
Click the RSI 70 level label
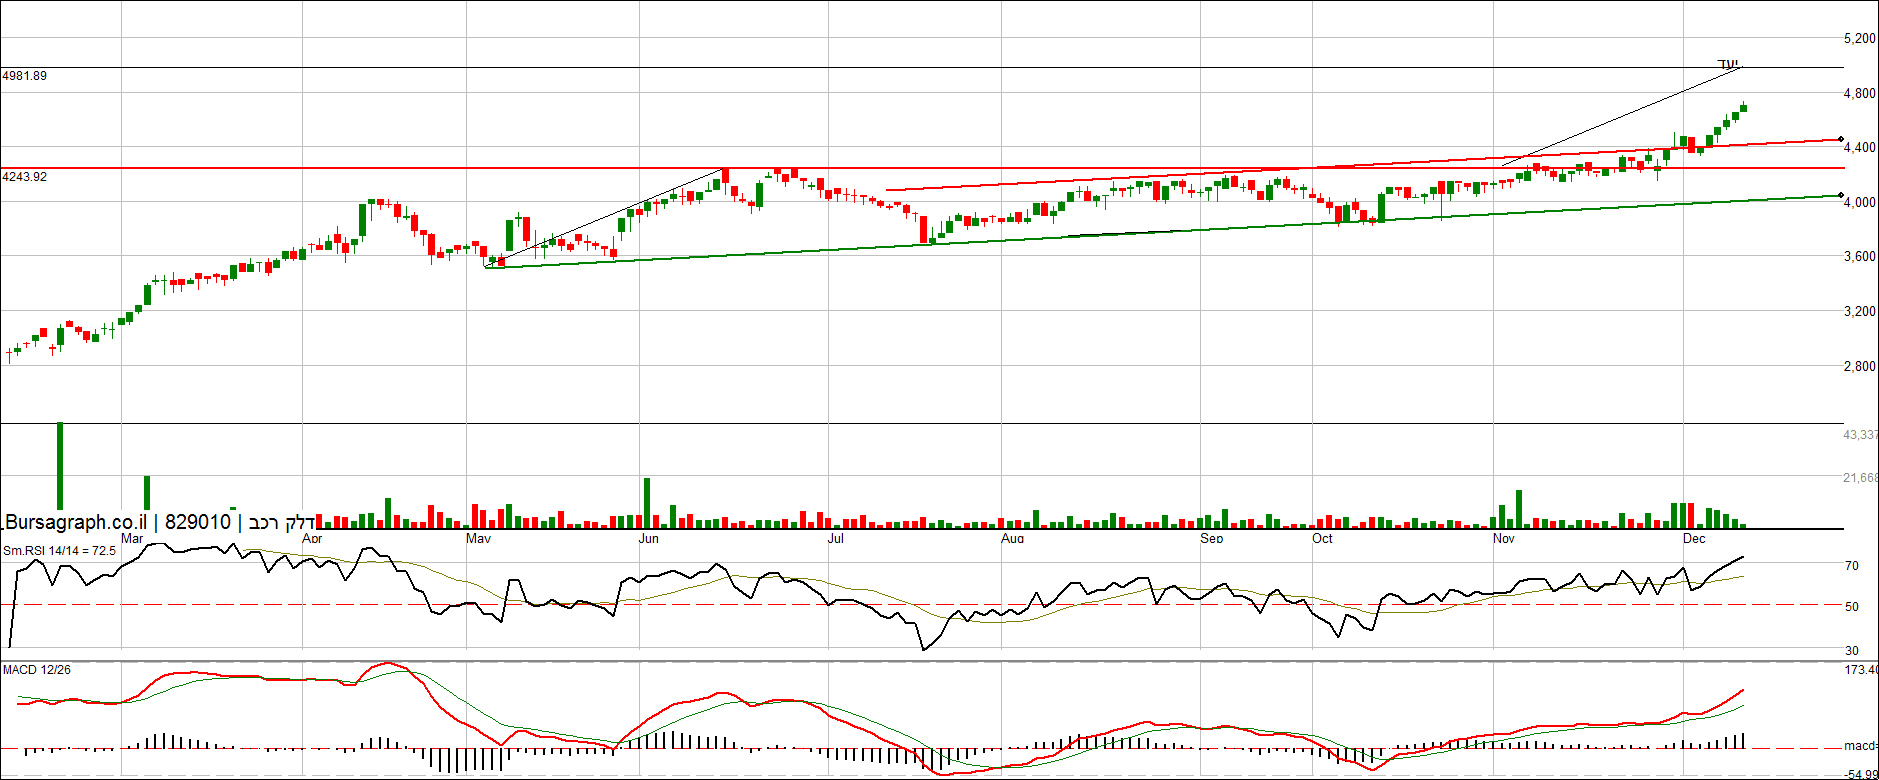coord(1852,566)
